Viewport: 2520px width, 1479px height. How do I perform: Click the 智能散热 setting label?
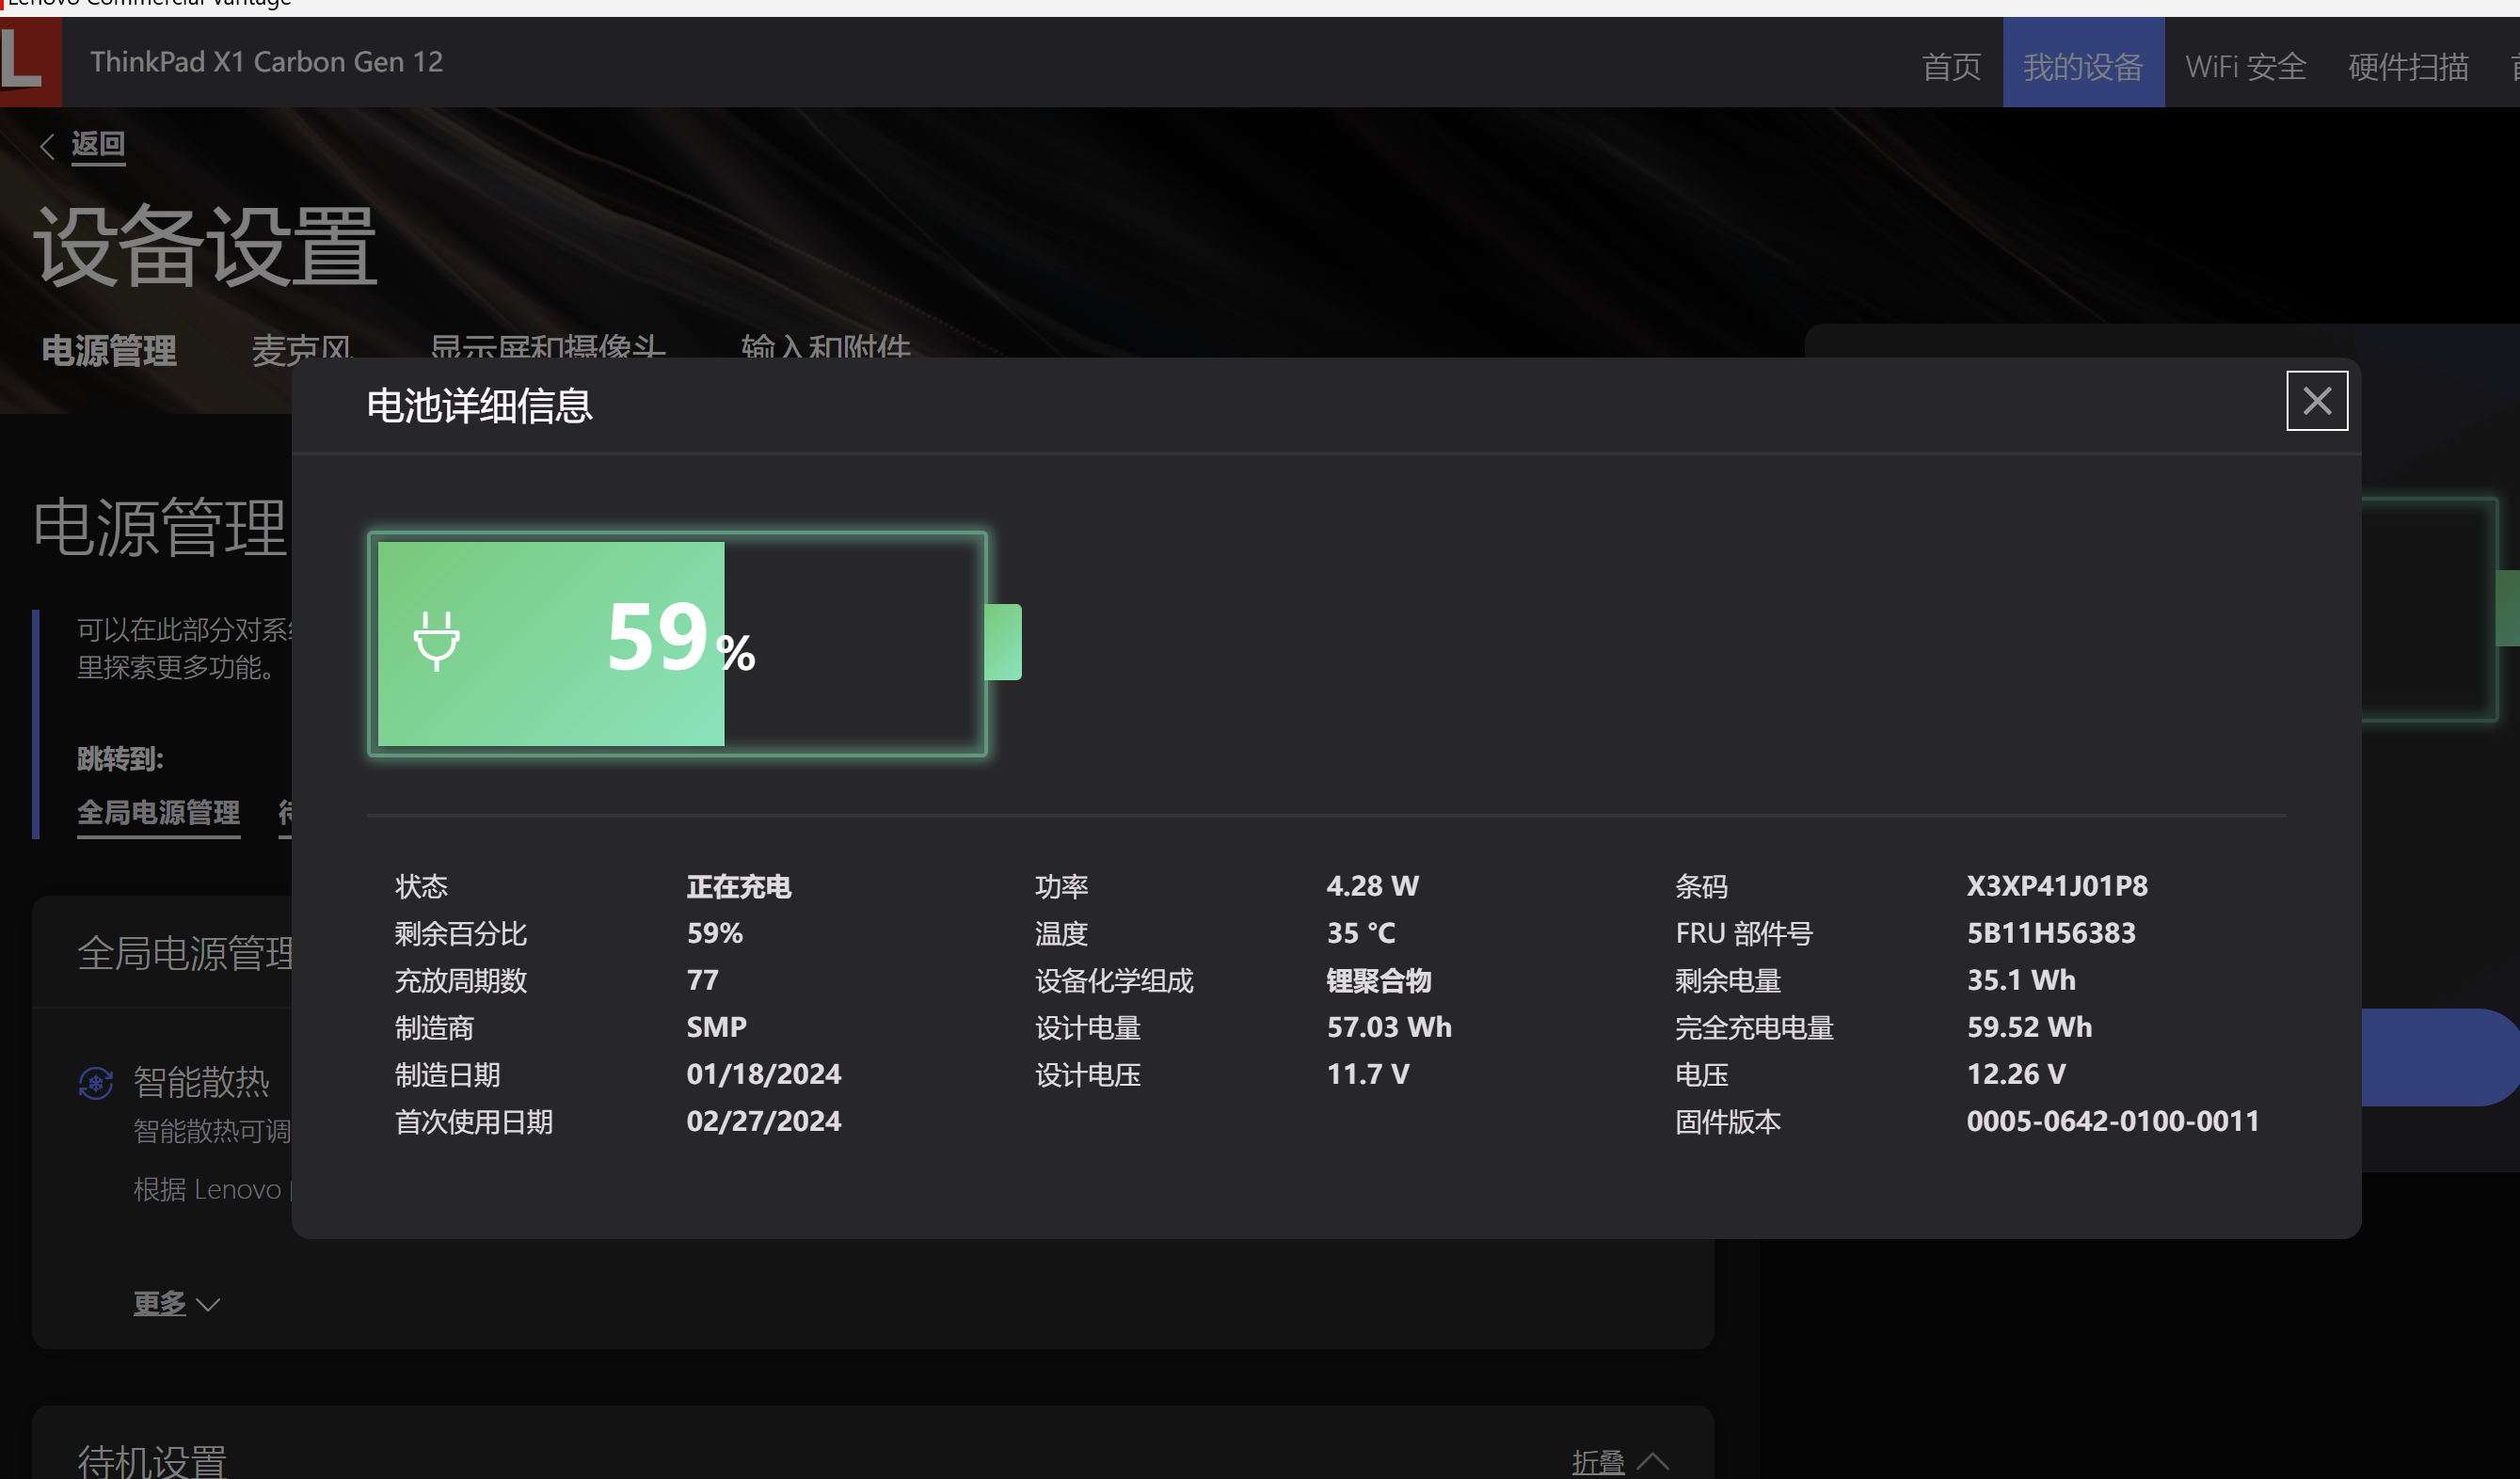point(201,1082)
